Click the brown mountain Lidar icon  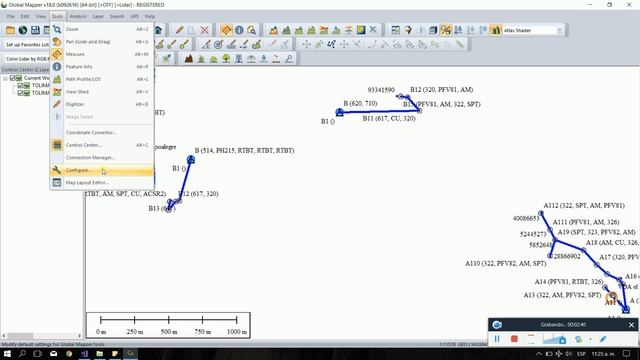tap(189, 59)
